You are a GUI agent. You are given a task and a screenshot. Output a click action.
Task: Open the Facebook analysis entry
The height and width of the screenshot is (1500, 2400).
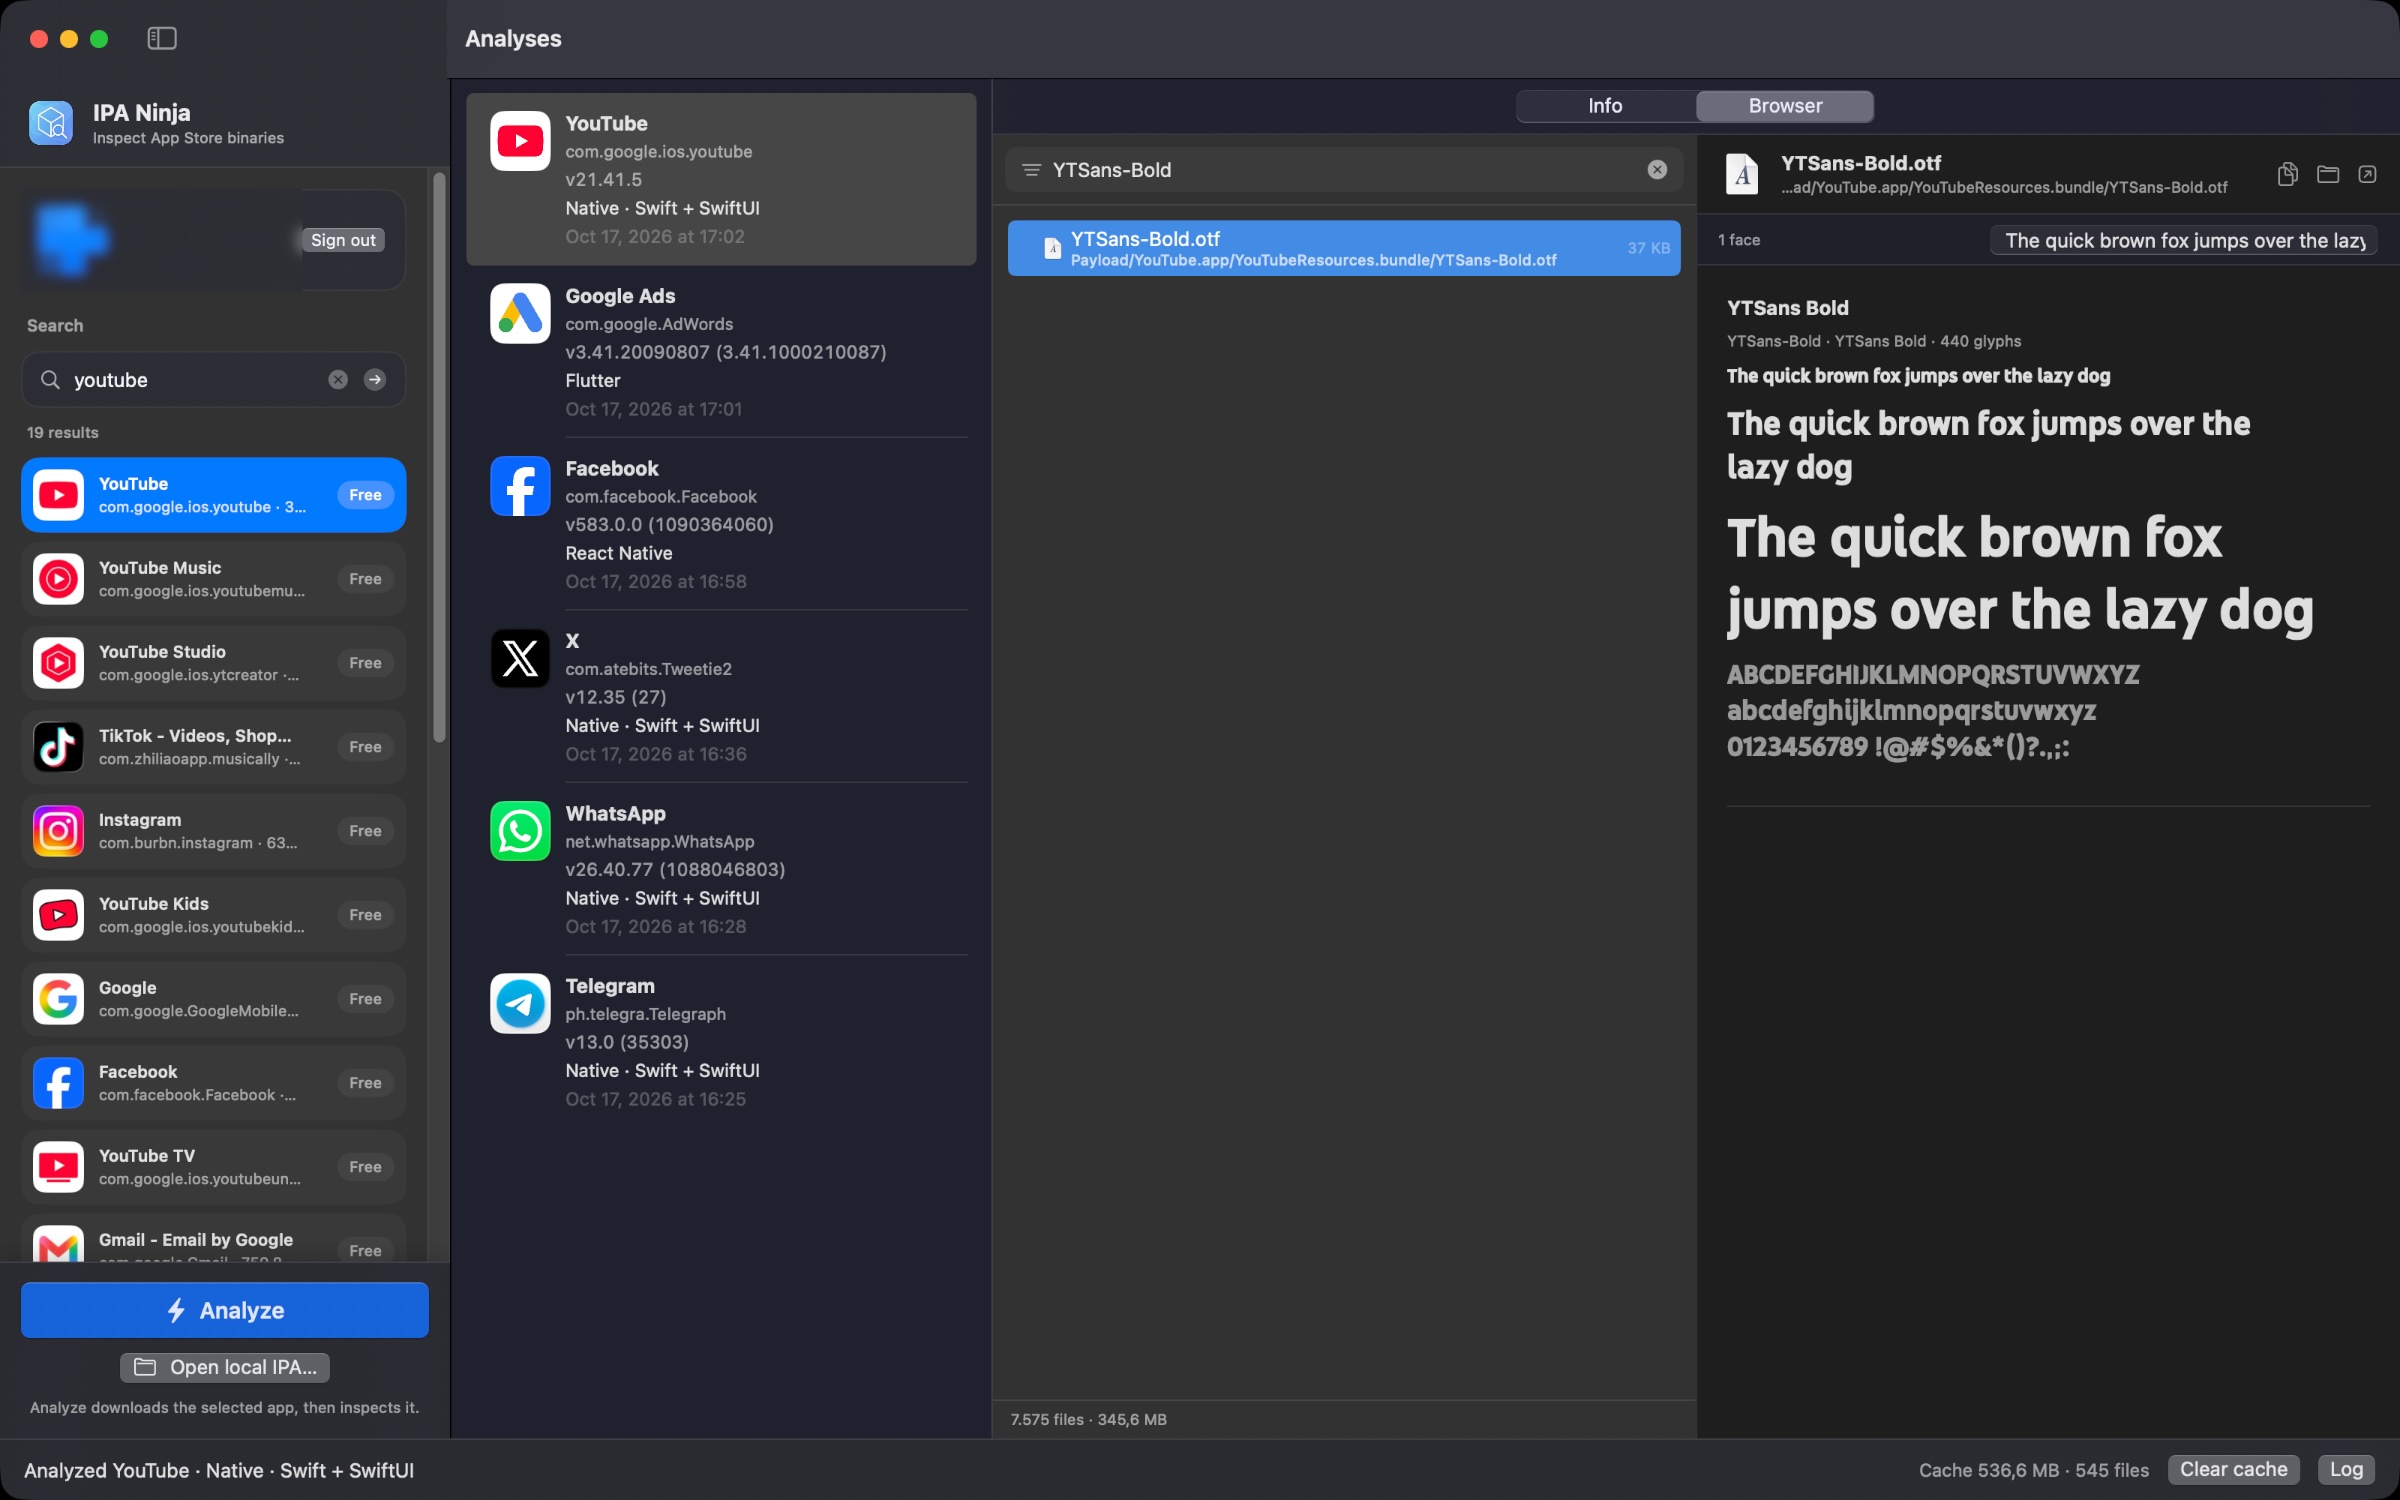point(721,524)
